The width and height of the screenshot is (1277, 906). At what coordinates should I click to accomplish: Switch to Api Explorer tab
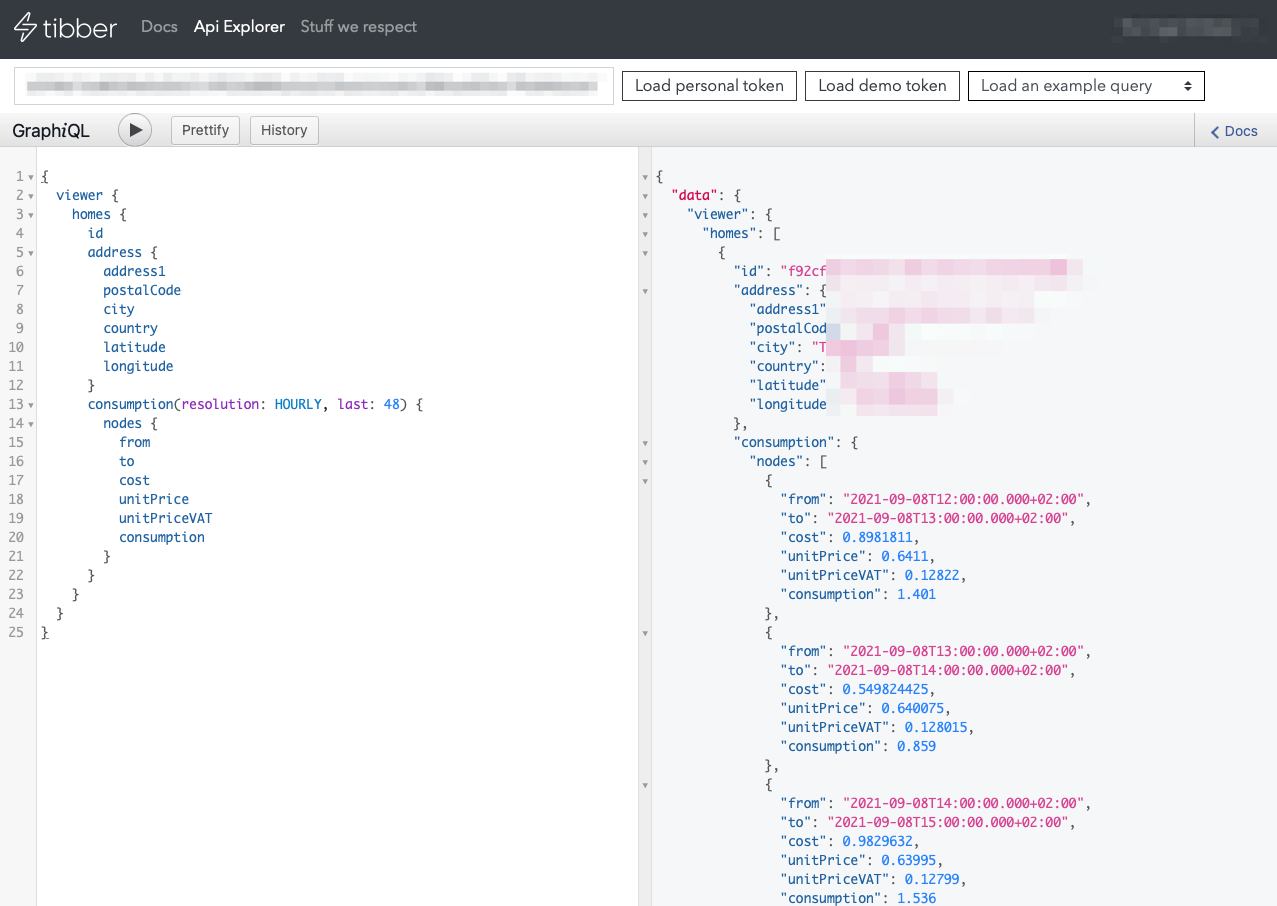tap(239, 27)
